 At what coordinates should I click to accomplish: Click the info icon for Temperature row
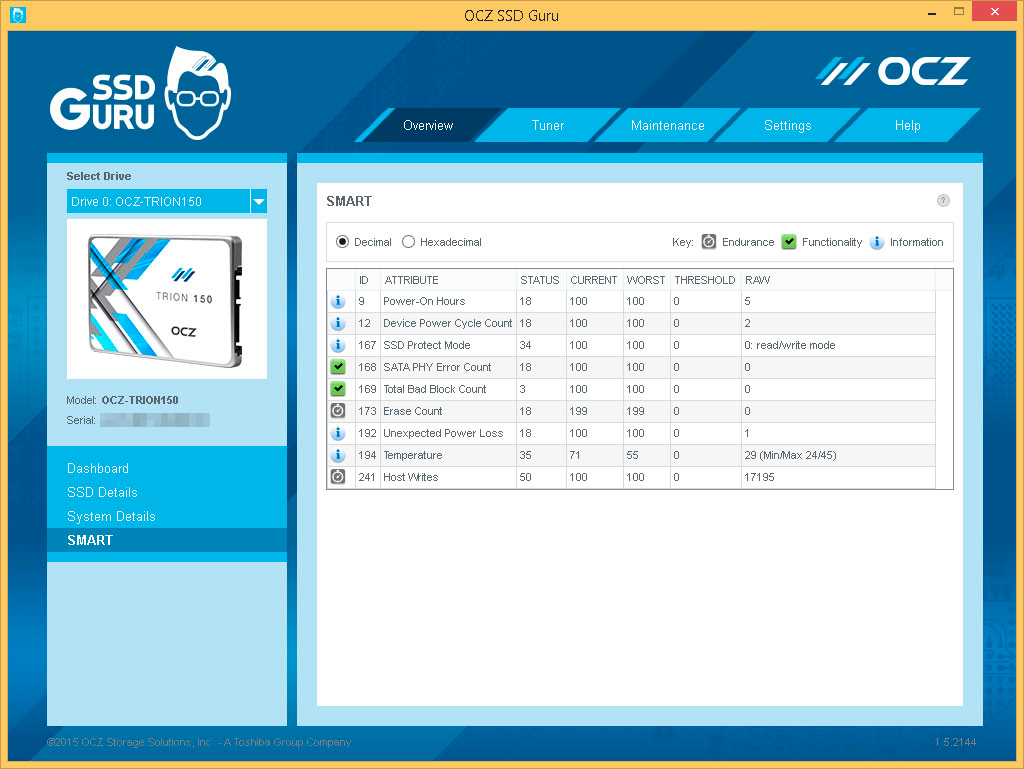pos(338,455)
